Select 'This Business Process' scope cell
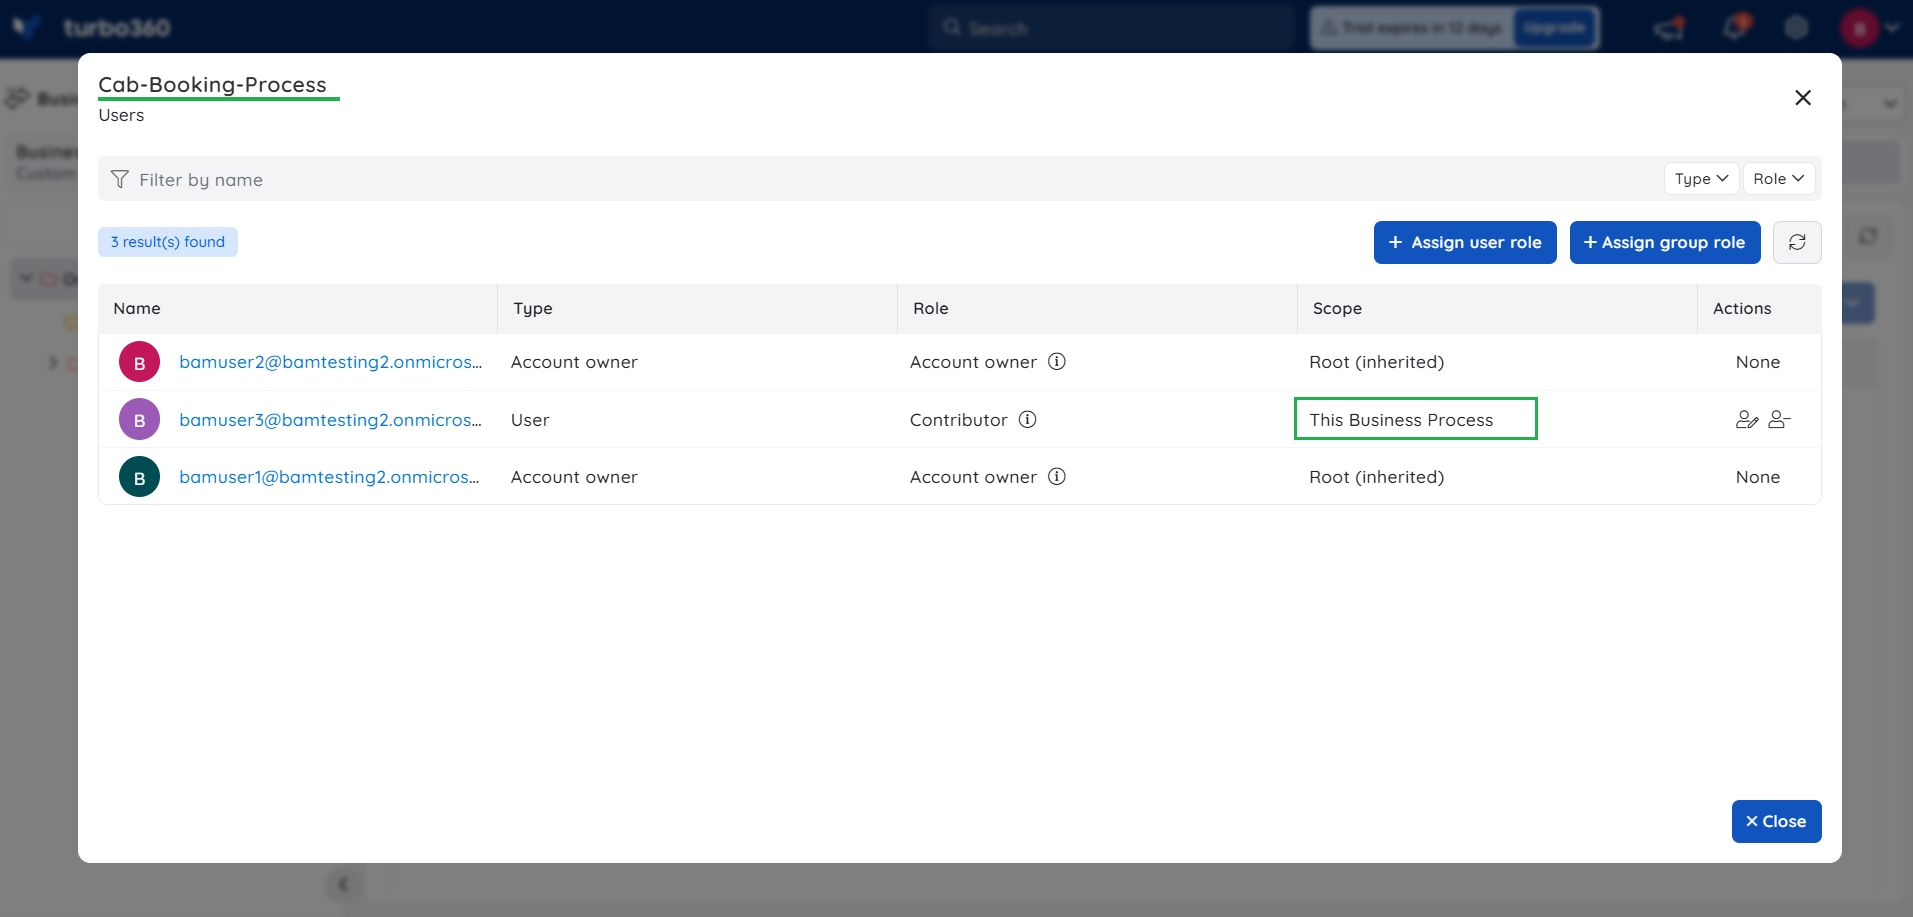The height and width of the screenshot is (917, 1913). 1402,420
